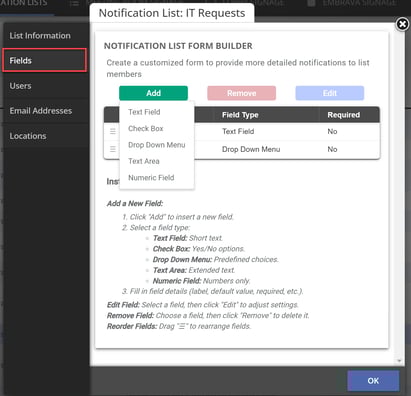The height and width of the screenshot is (396, 411).
Task: Click the Edit button
Action: click(330, 93)
